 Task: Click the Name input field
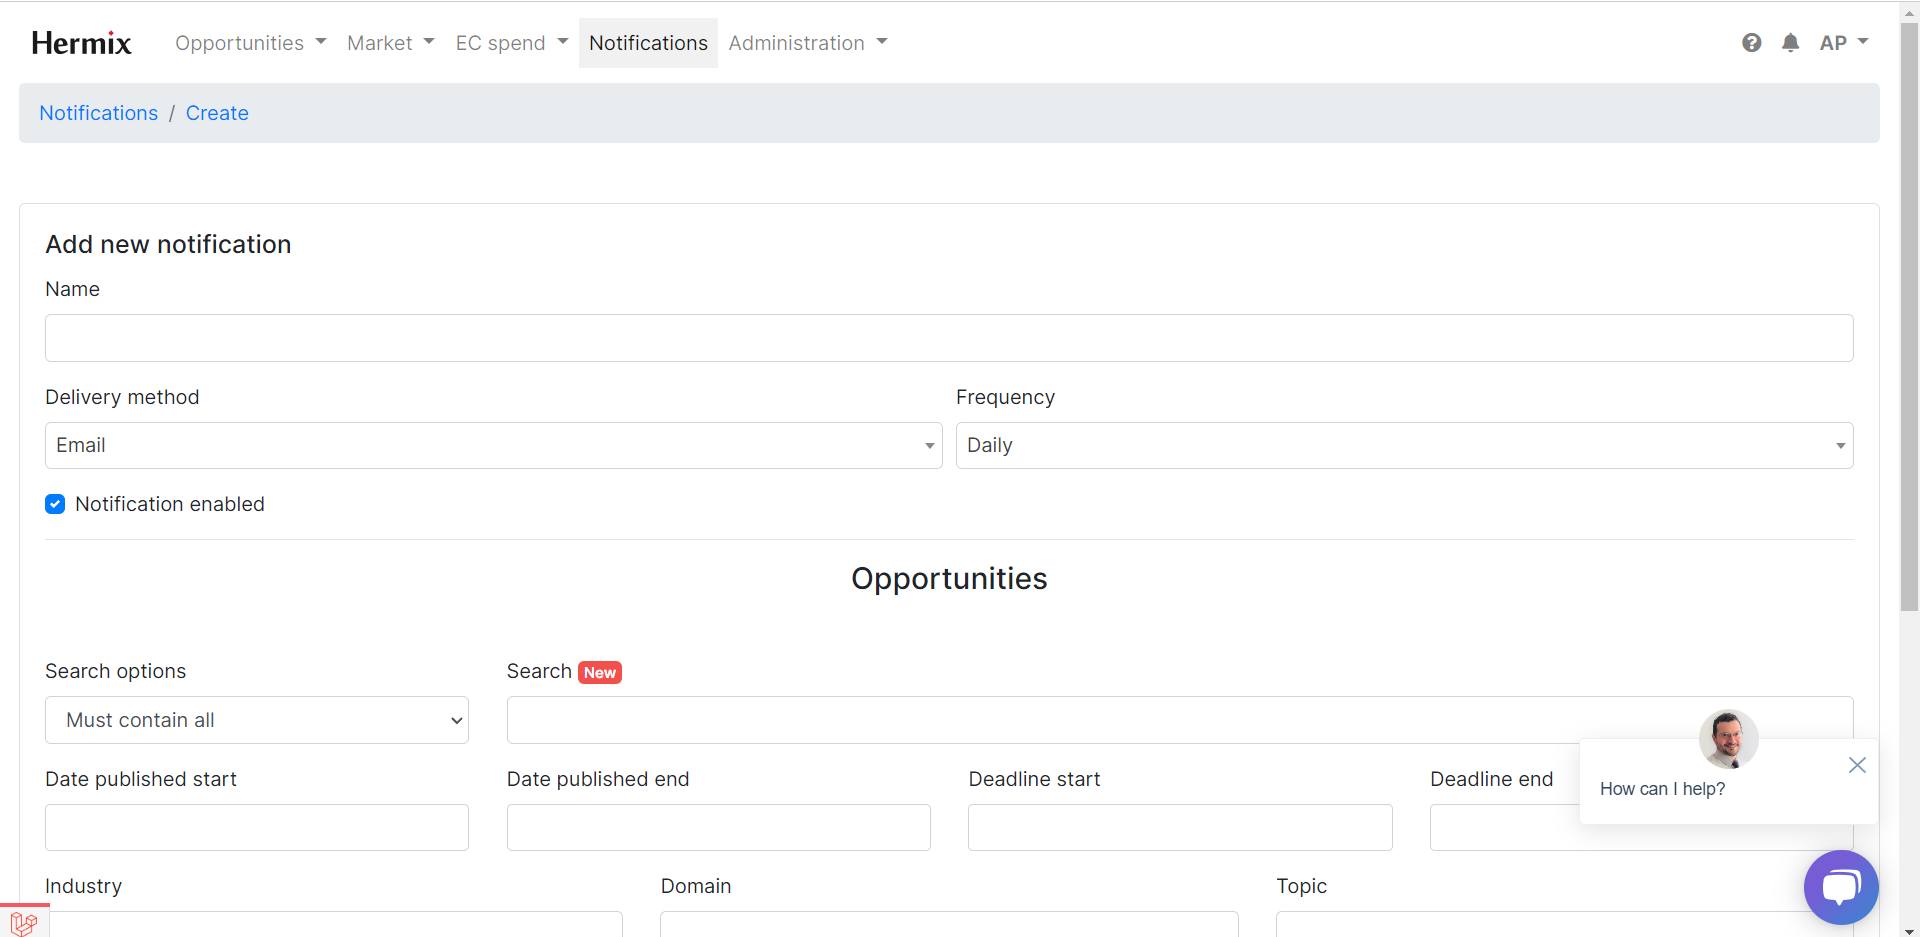(x=948, y=338)
